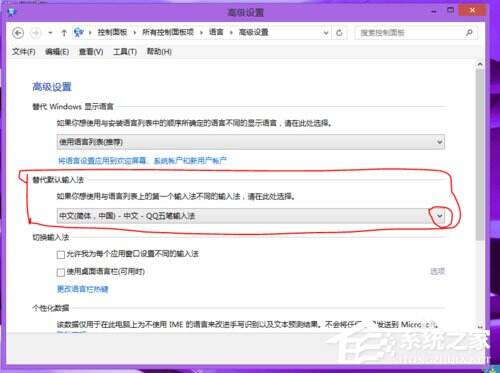500x373 pixels.
Task: Check 允许我为每个应用窗口设置不同的输入法
Action: pyautogui.click(x=61, y=255)
